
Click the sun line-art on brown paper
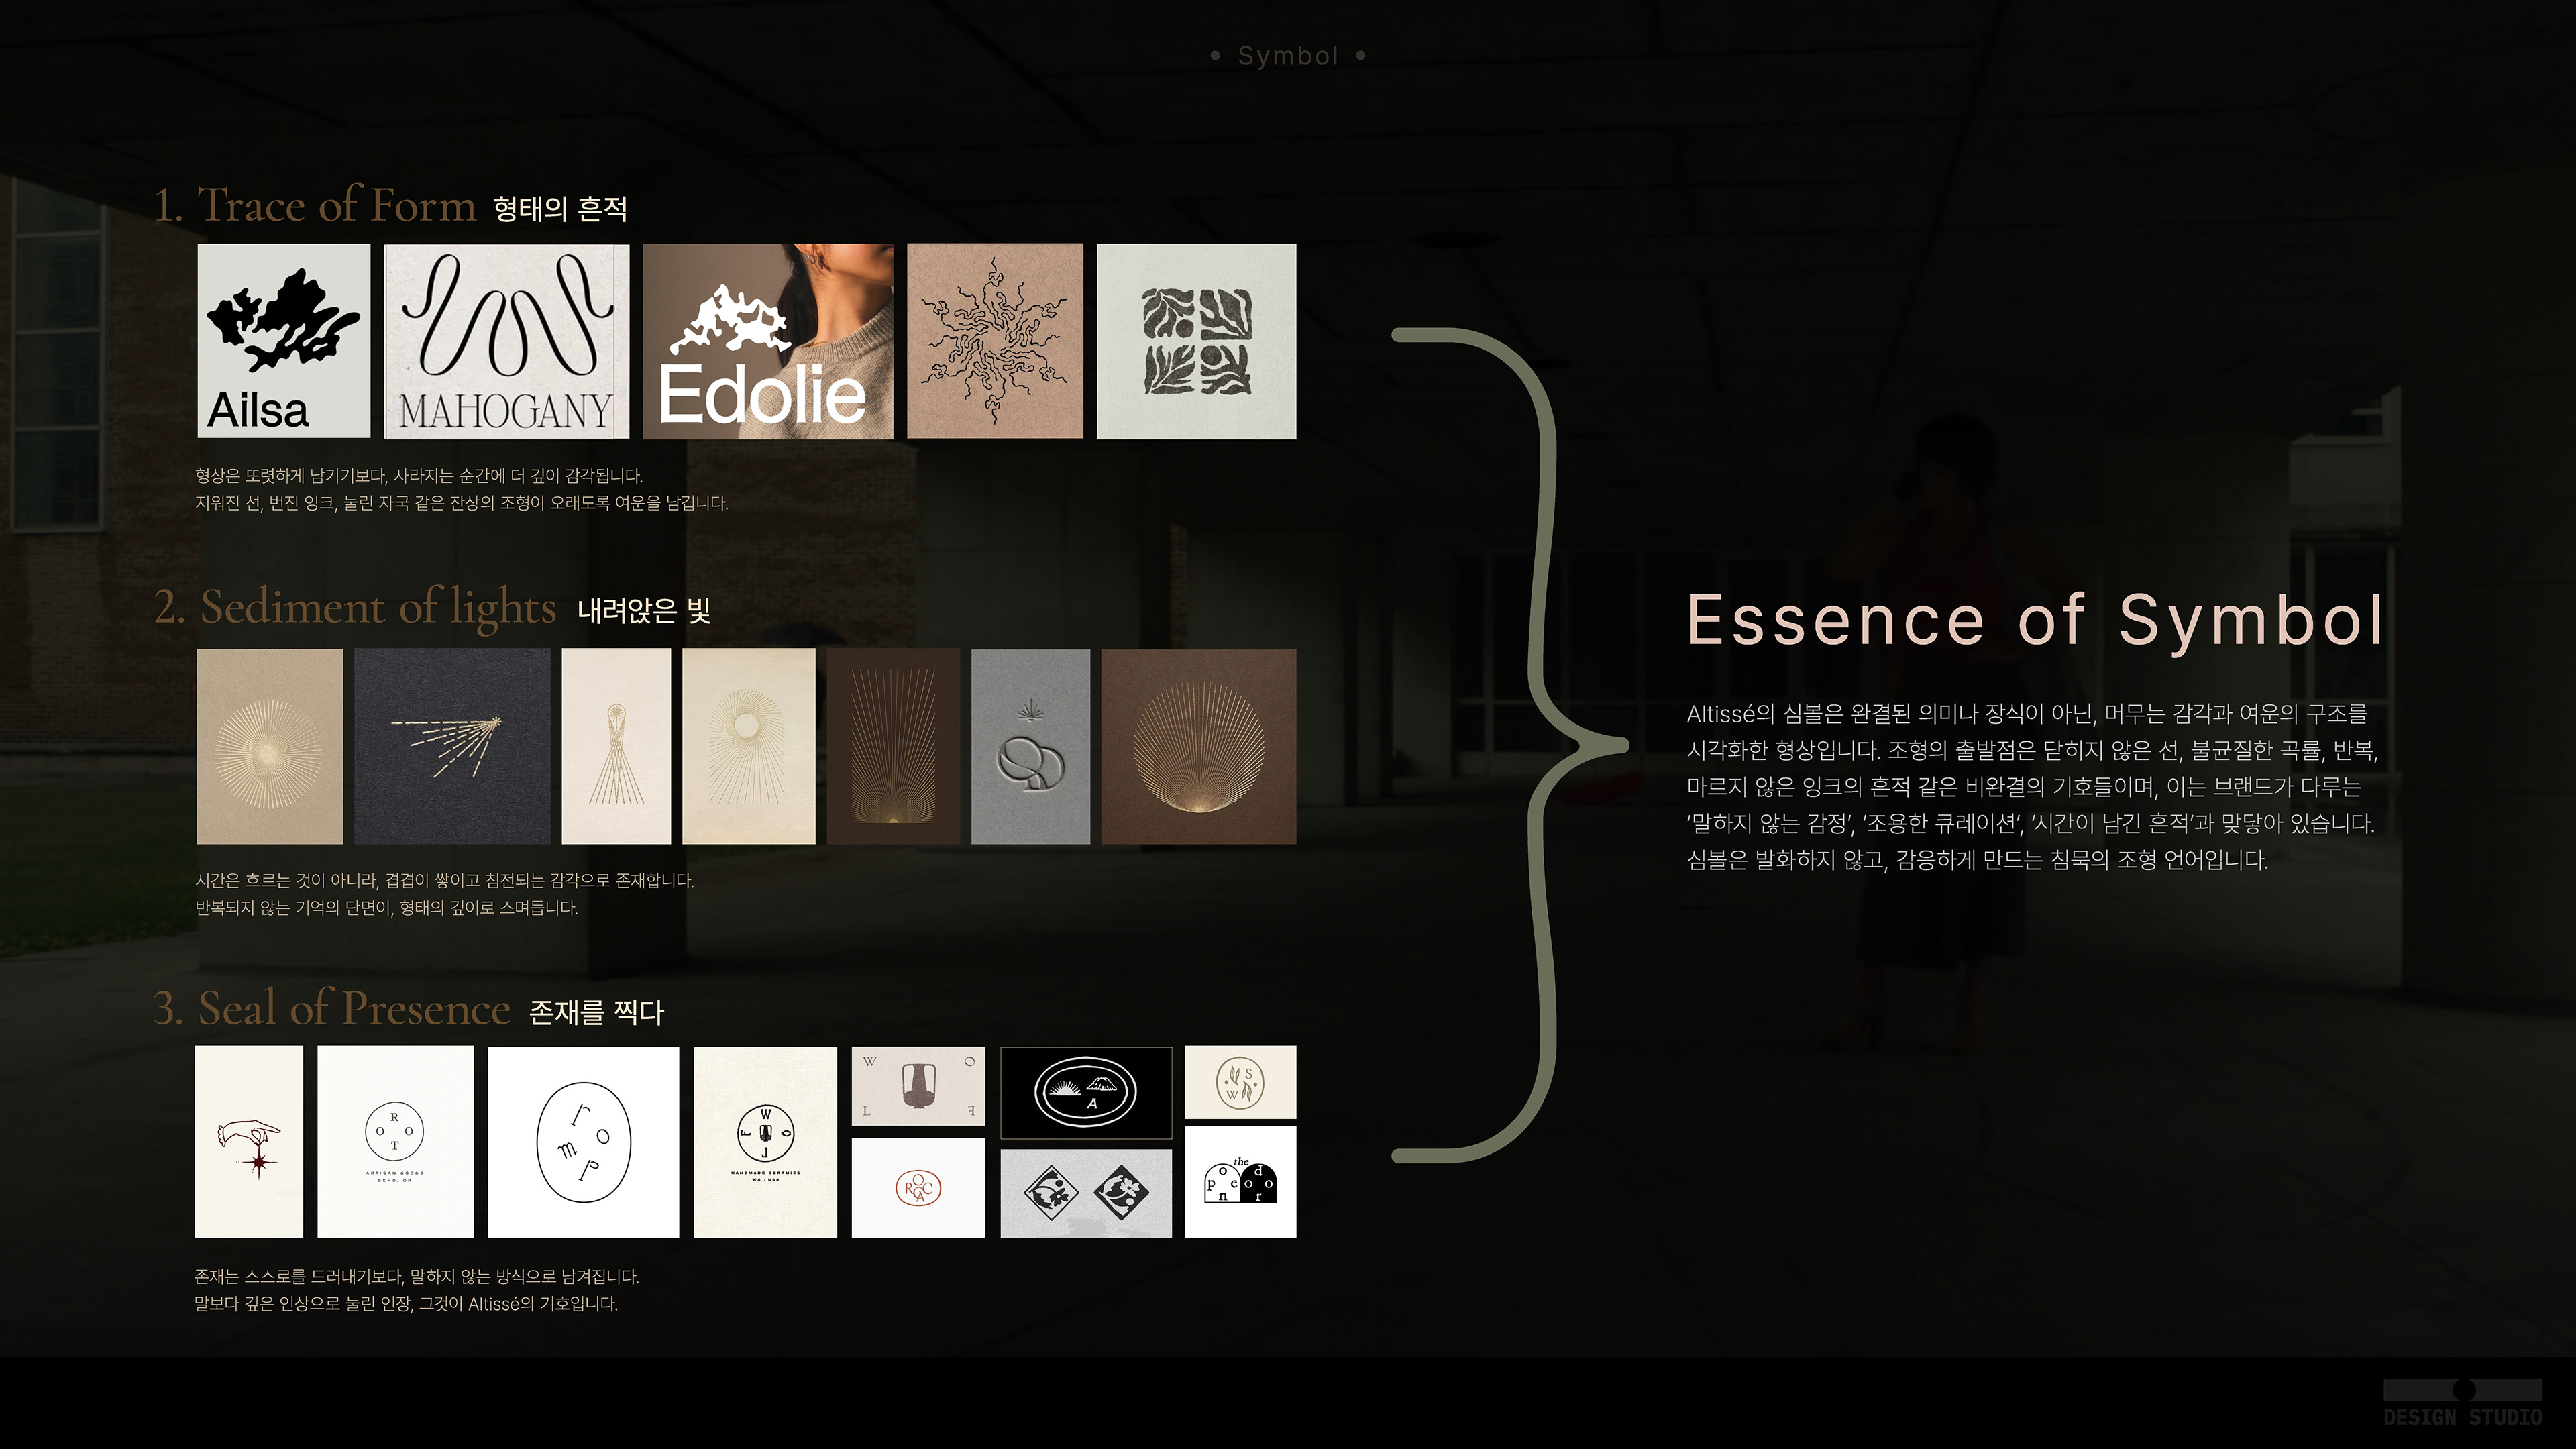coord(994,340)
